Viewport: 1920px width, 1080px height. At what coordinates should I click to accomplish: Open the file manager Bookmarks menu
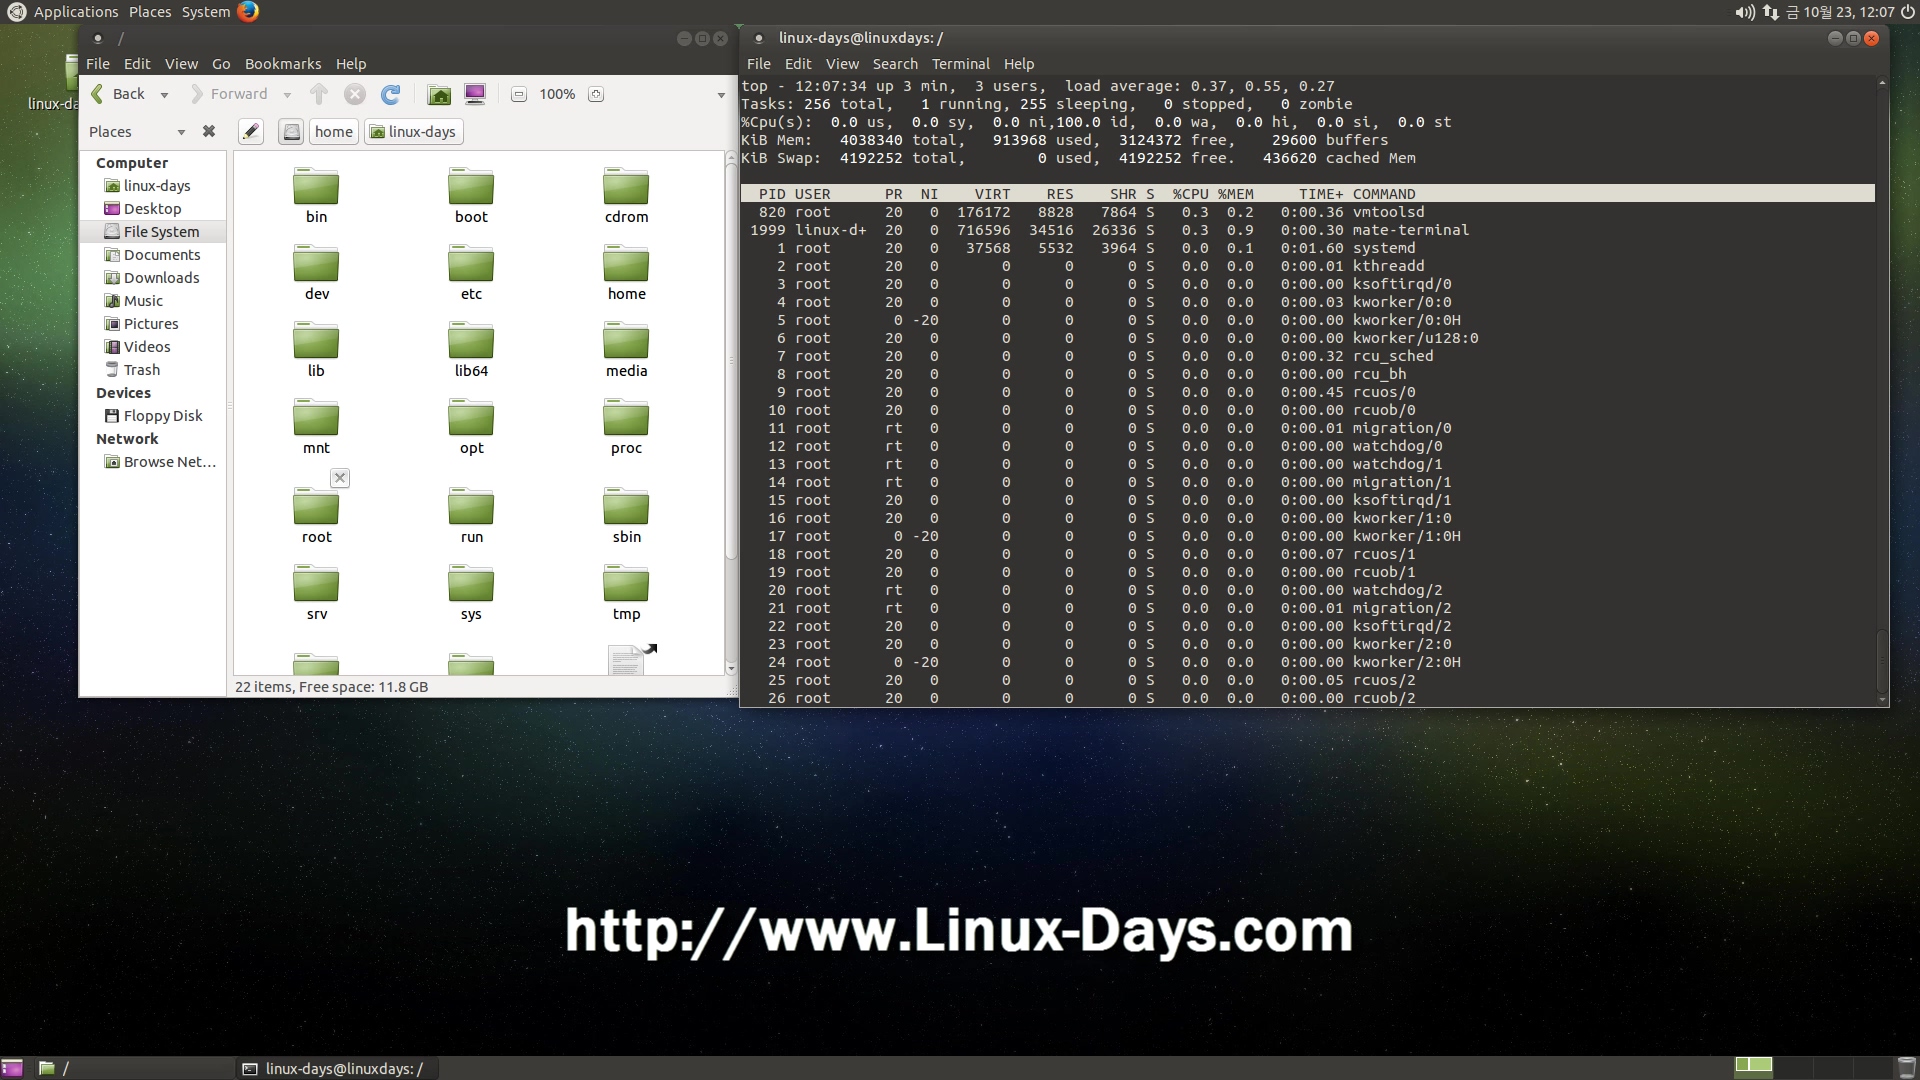(283, 63)
